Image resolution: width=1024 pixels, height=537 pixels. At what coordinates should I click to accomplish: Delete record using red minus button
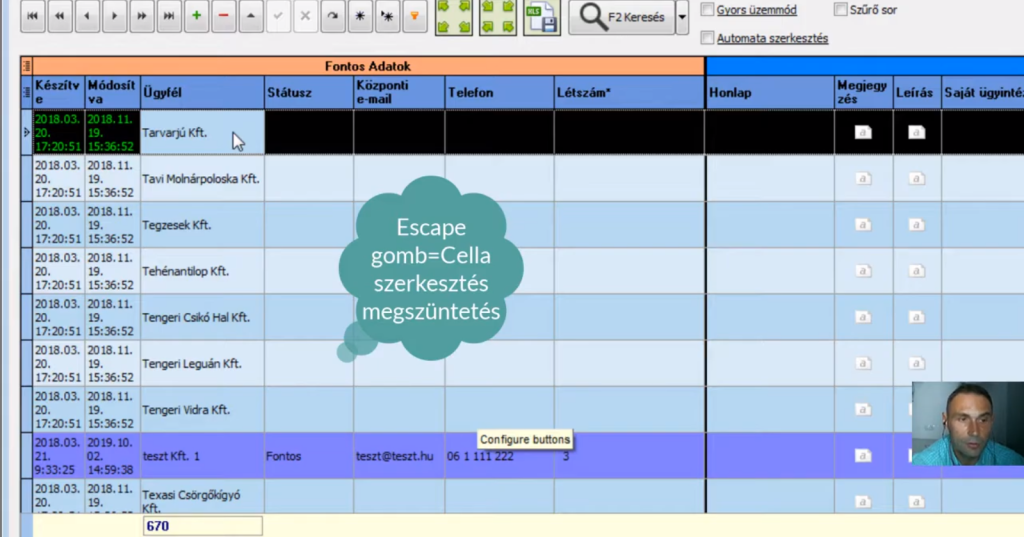[224, 16]
